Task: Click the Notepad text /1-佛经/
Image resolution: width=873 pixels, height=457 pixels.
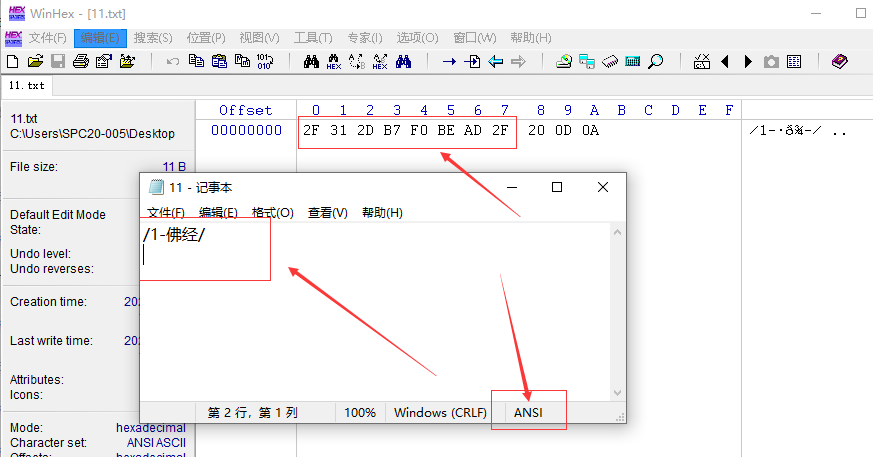Action: tap(174, 235)
